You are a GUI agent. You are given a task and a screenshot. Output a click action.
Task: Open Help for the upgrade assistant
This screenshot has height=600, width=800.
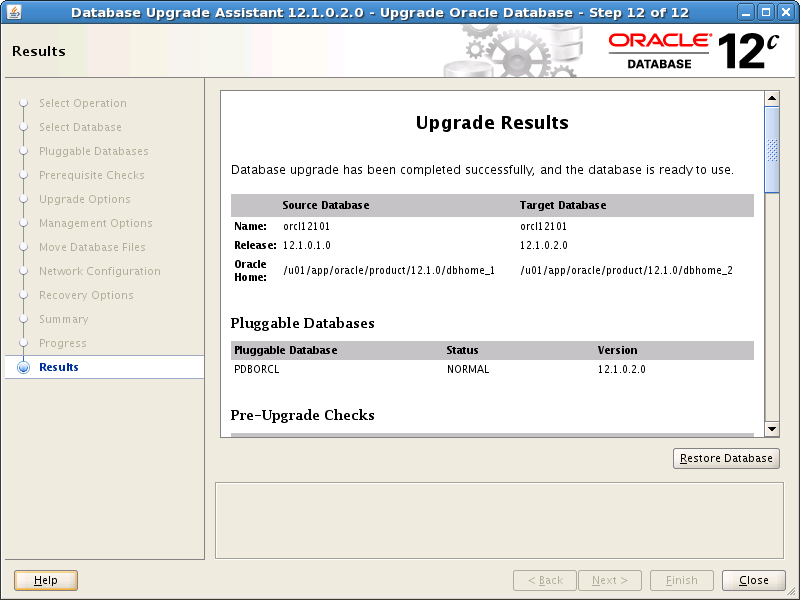(x=46, y=580)
